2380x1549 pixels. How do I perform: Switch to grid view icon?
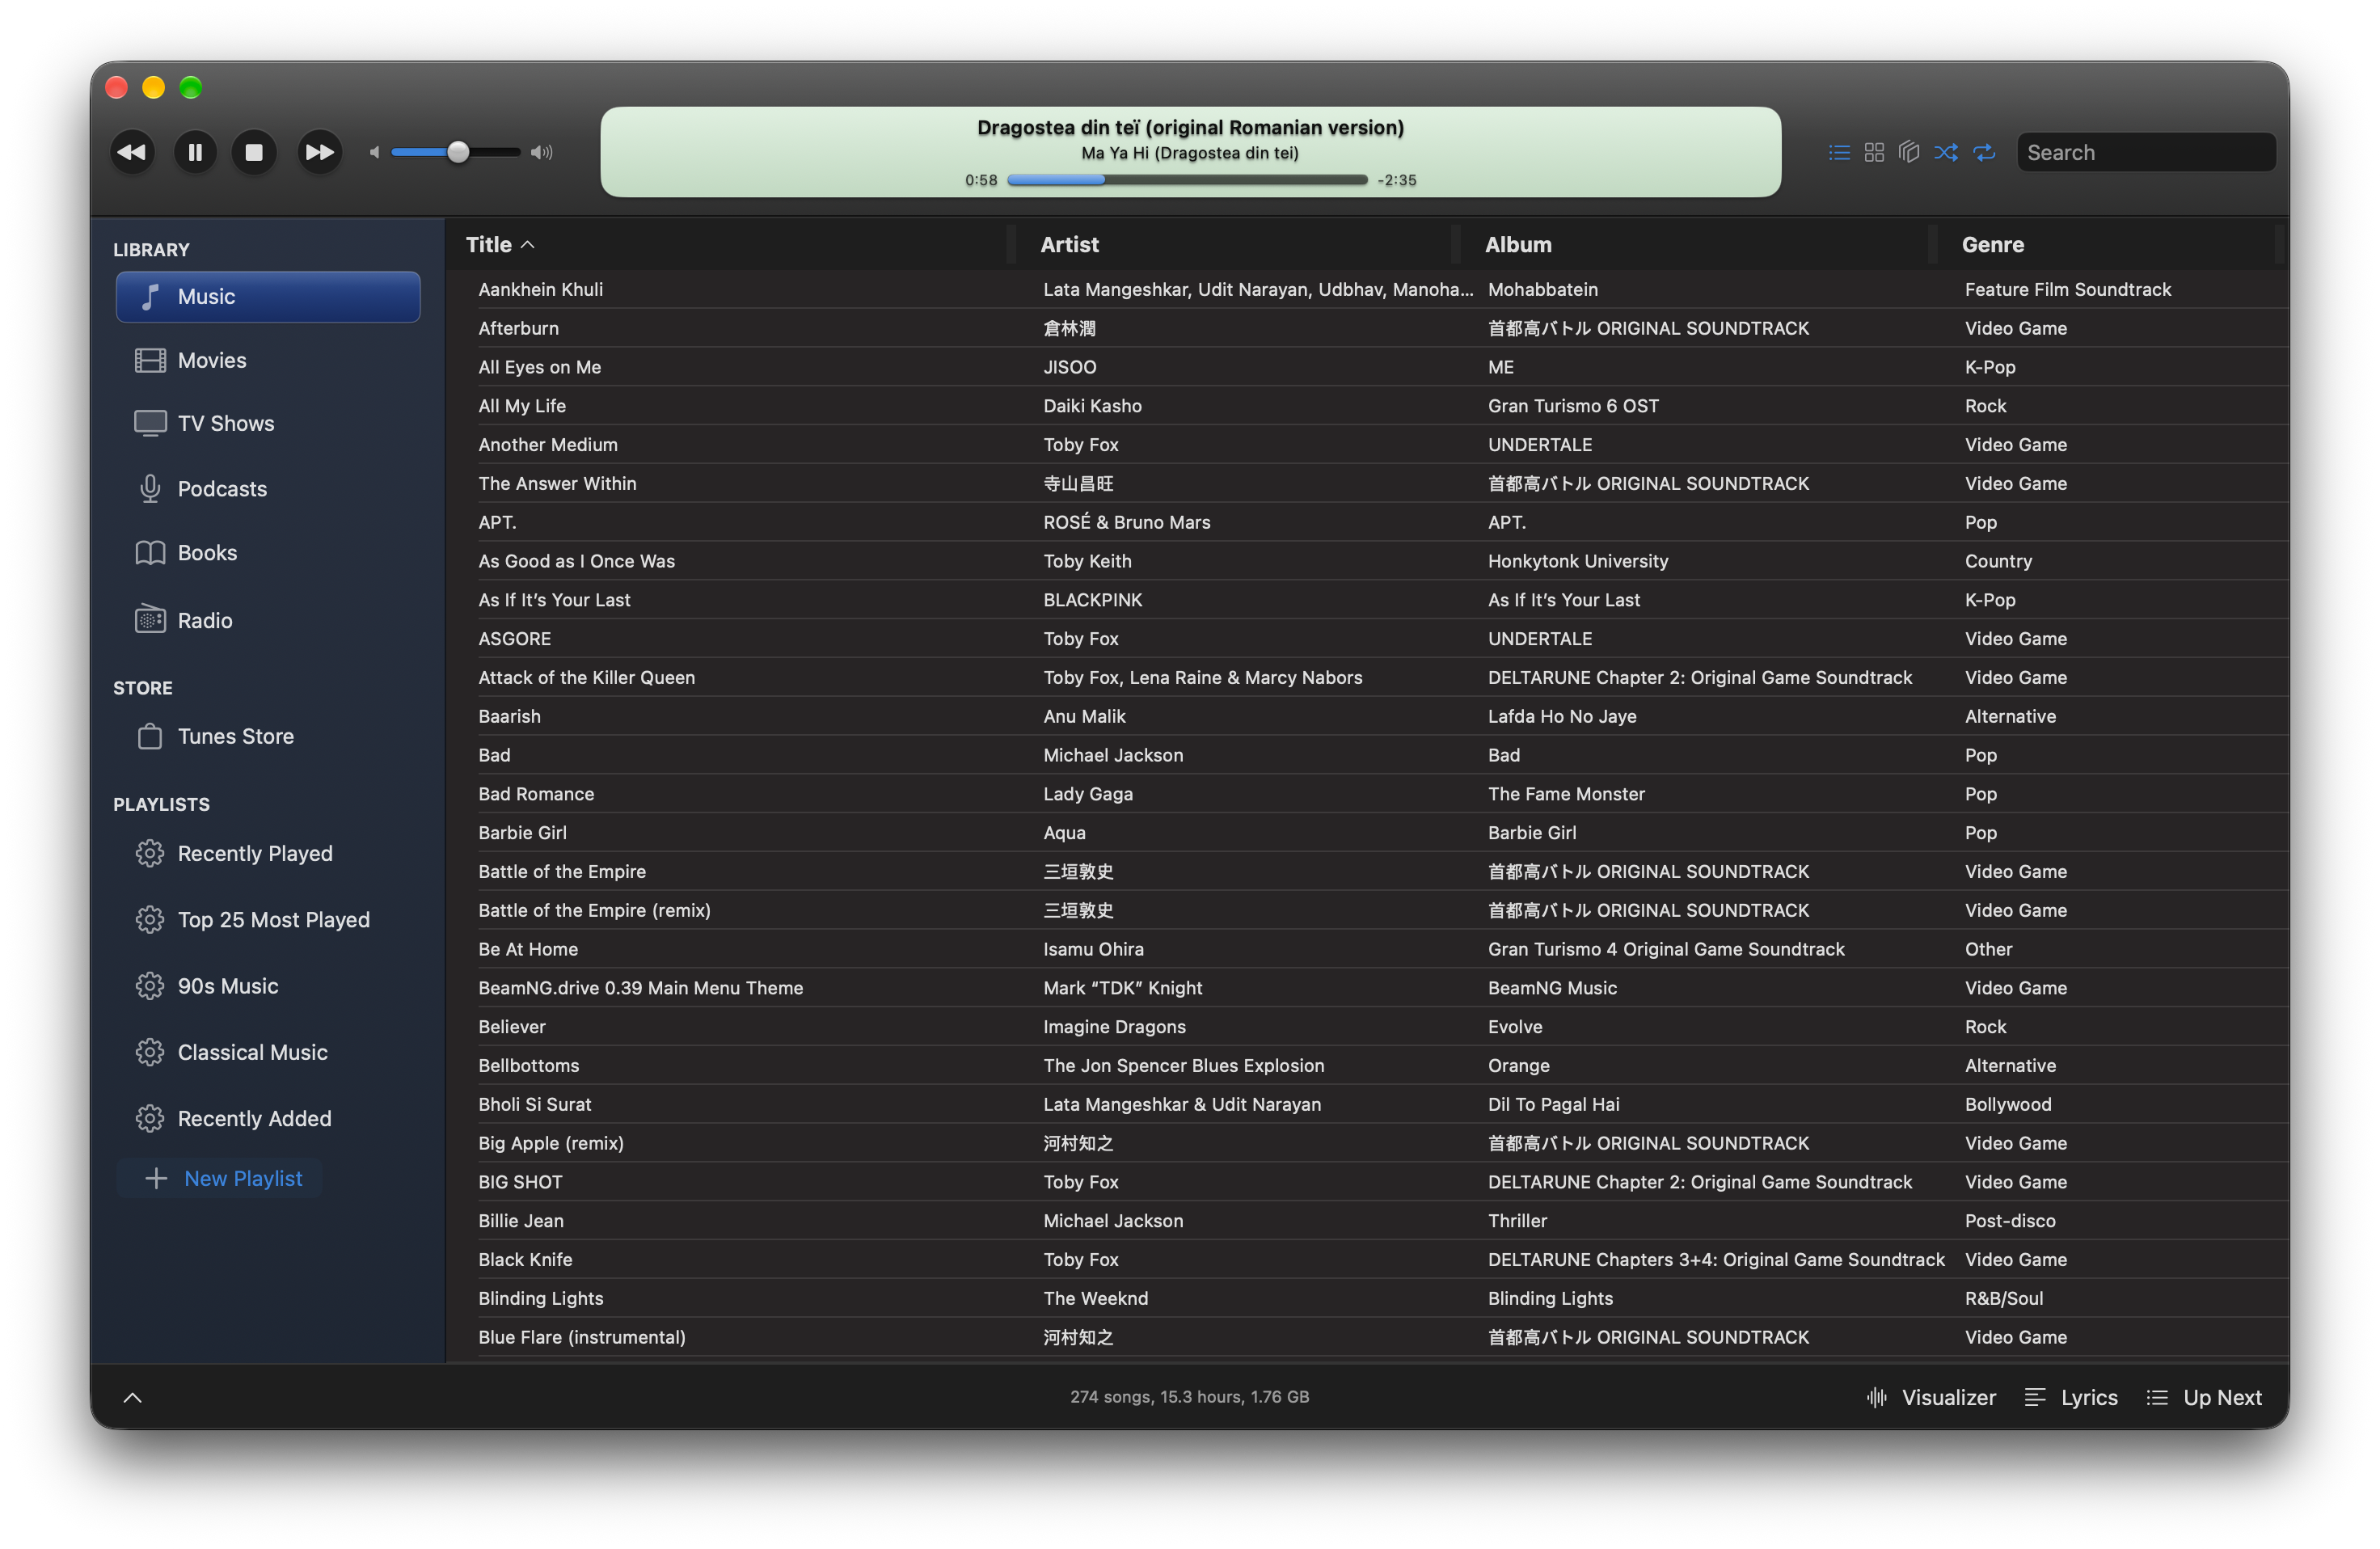(1874, 152)
